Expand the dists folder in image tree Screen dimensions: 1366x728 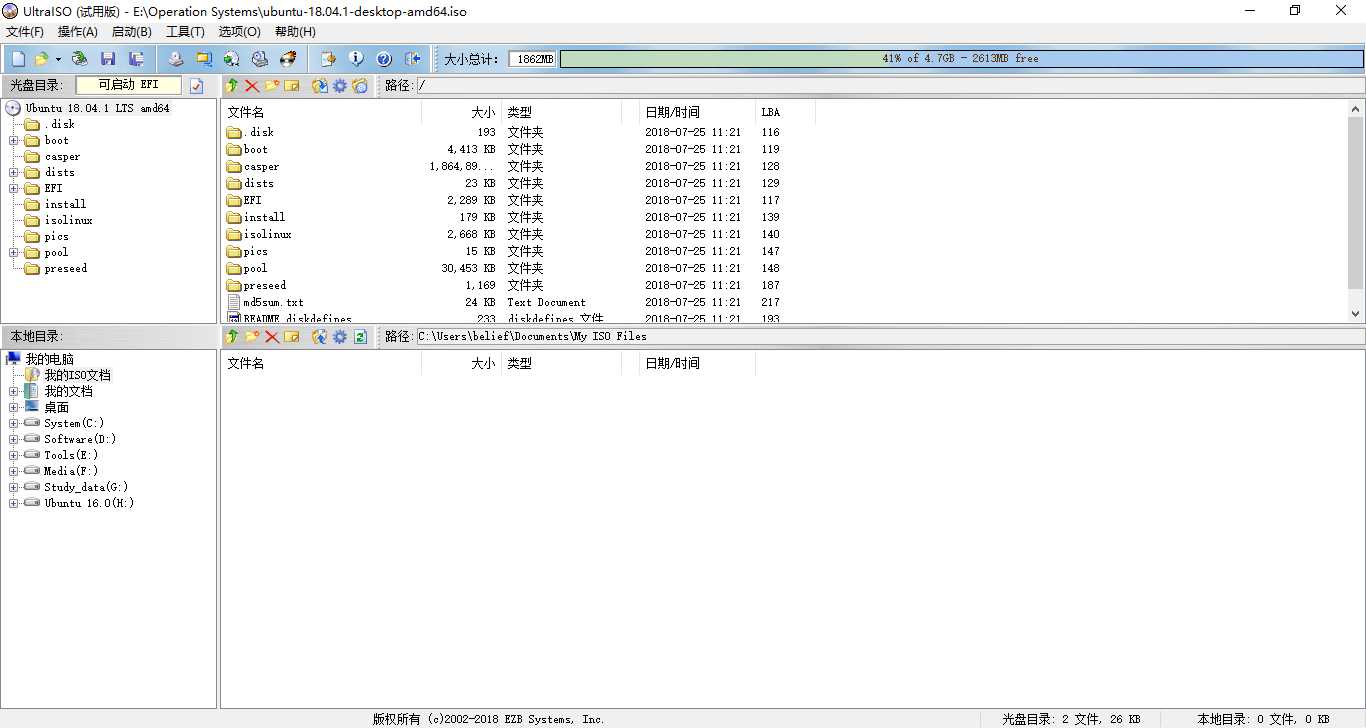click(14, 173)
